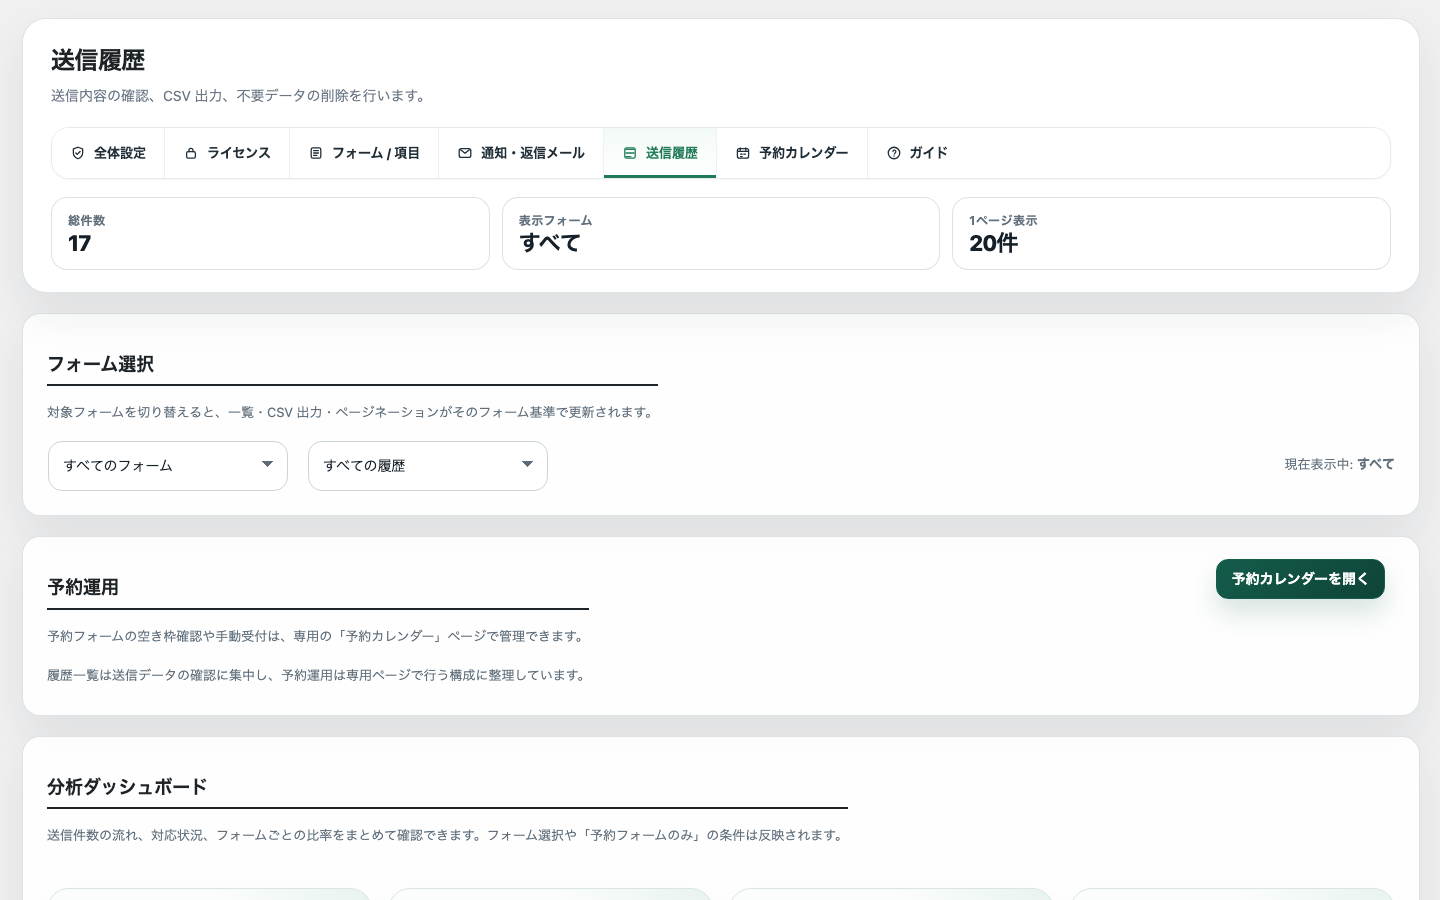Click the 1ページ表示 20件 summary card
This screenshot has width=1440, height=900.
click(x=1171, y=233)
